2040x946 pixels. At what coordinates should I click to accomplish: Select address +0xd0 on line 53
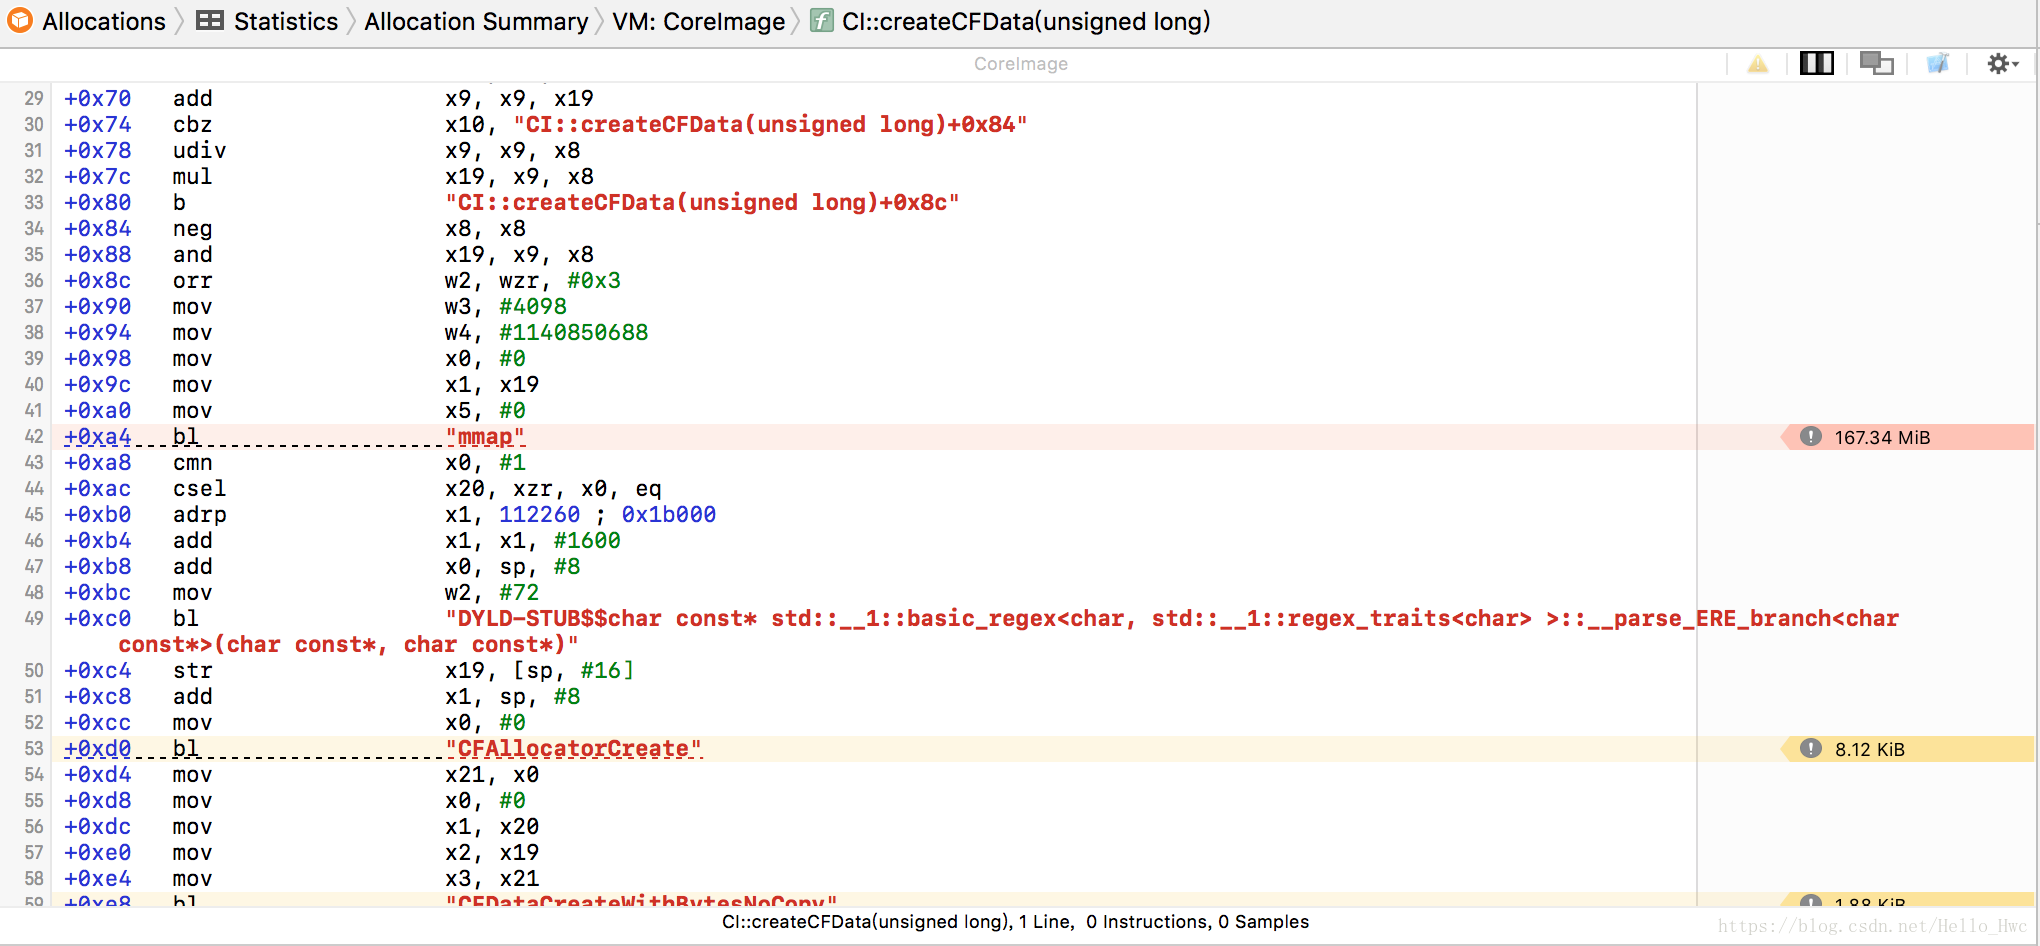(97, 749)
